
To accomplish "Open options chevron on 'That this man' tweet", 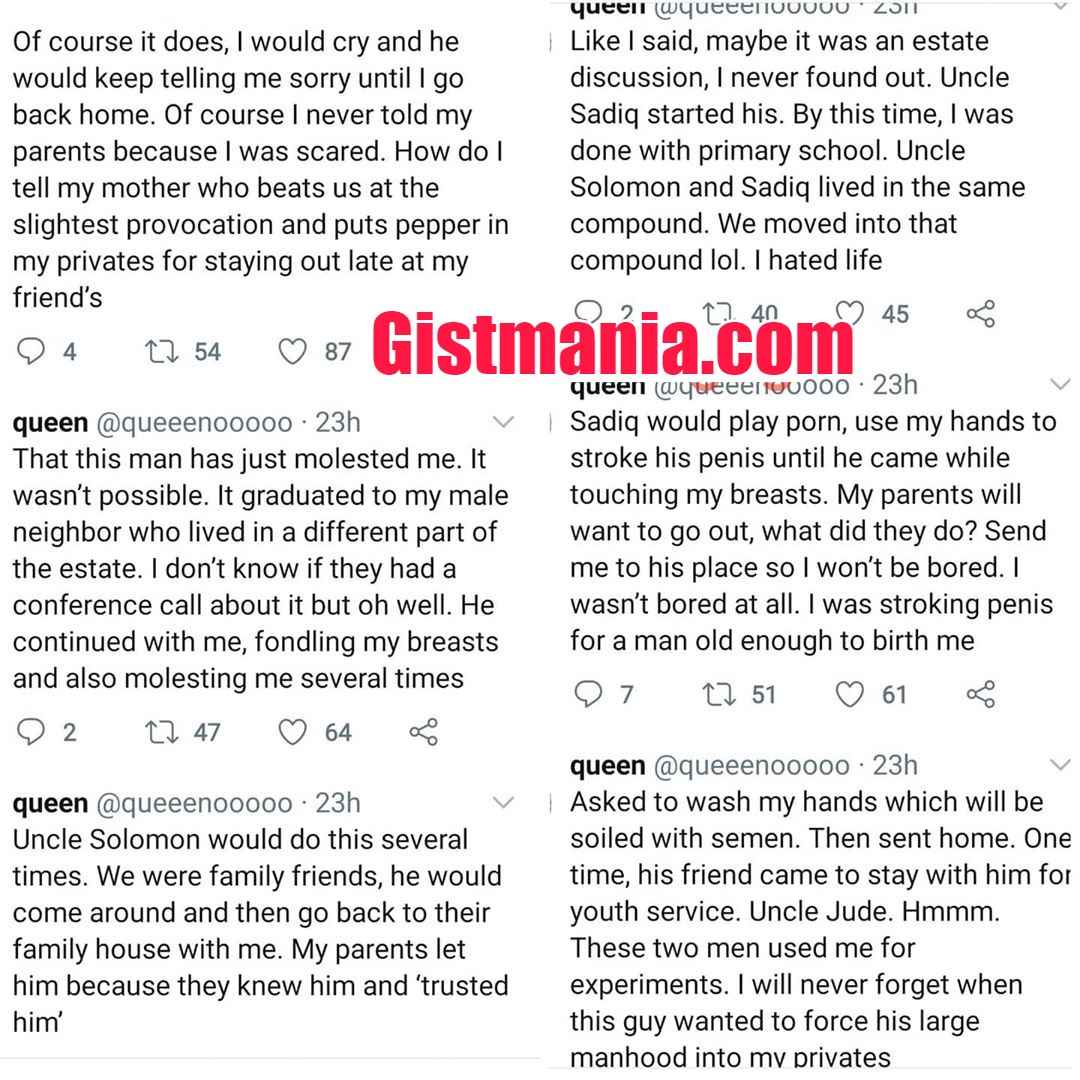I will 503,422.
